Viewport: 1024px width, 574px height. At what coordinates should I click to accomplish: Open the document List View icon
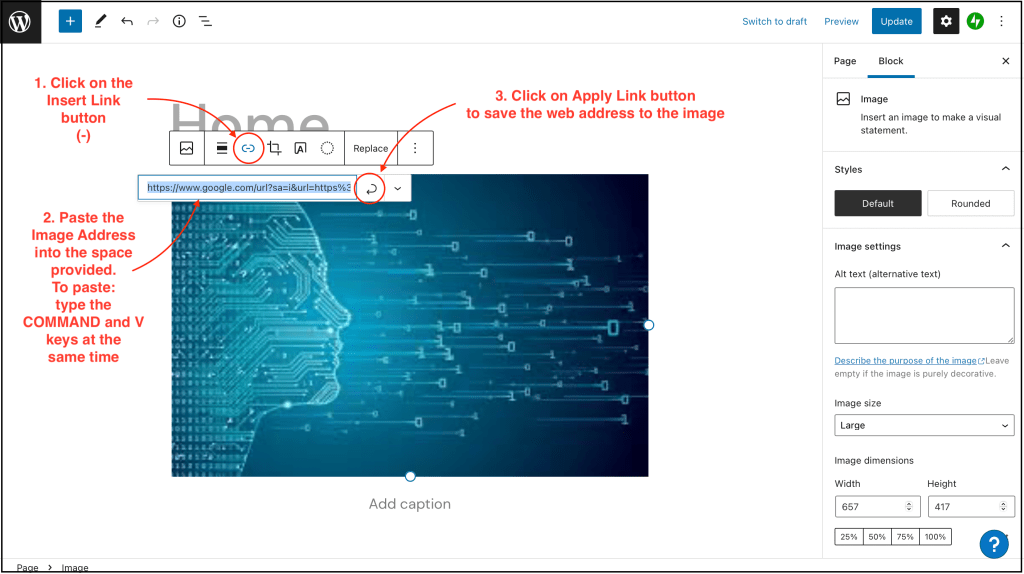tap(205, 21)
